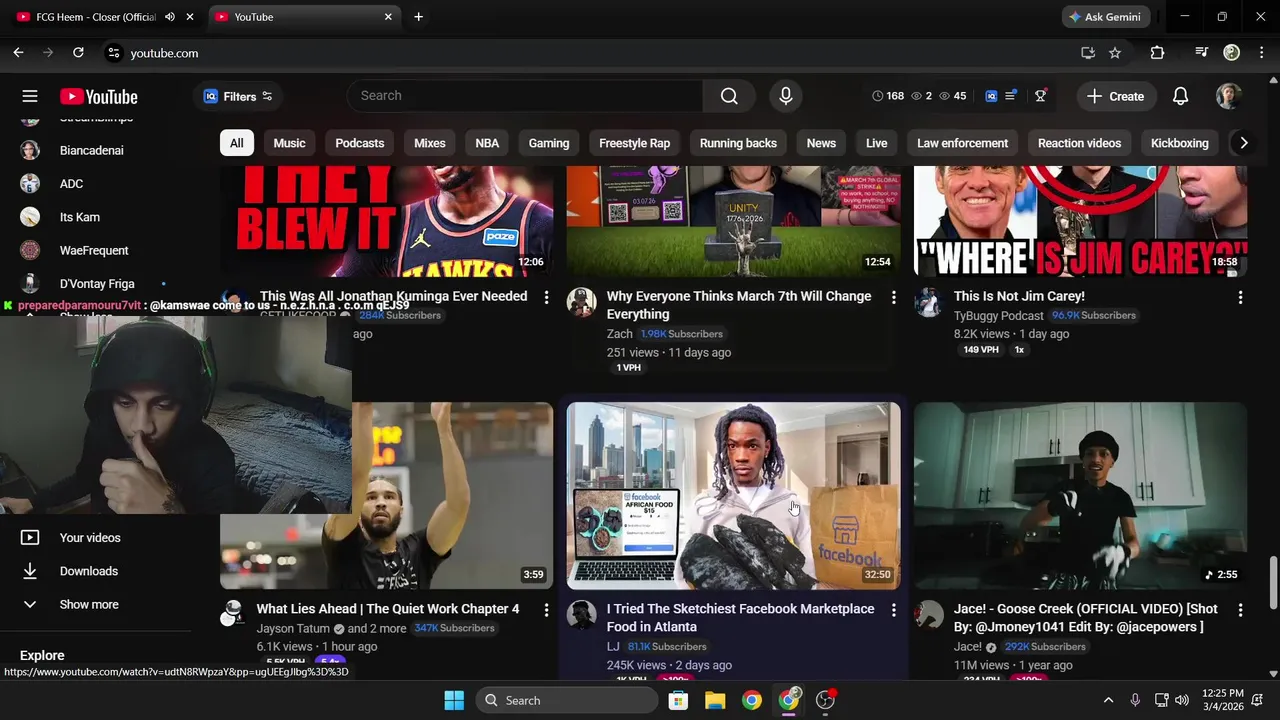Reload the page with the refresh icon
1280x720 pixels.
tap(78, 53)
